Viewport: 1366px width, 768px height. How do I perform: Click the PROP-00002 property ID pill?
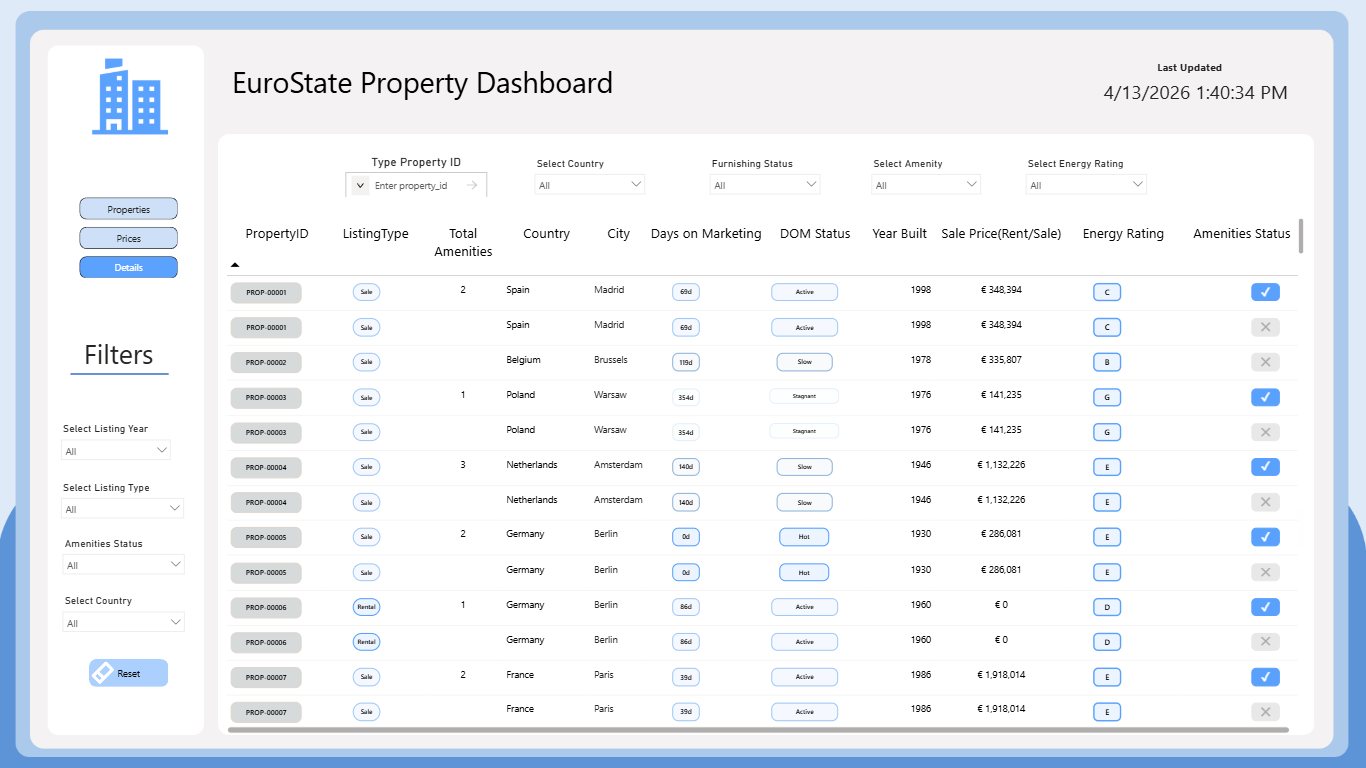[x=266, y=362]
